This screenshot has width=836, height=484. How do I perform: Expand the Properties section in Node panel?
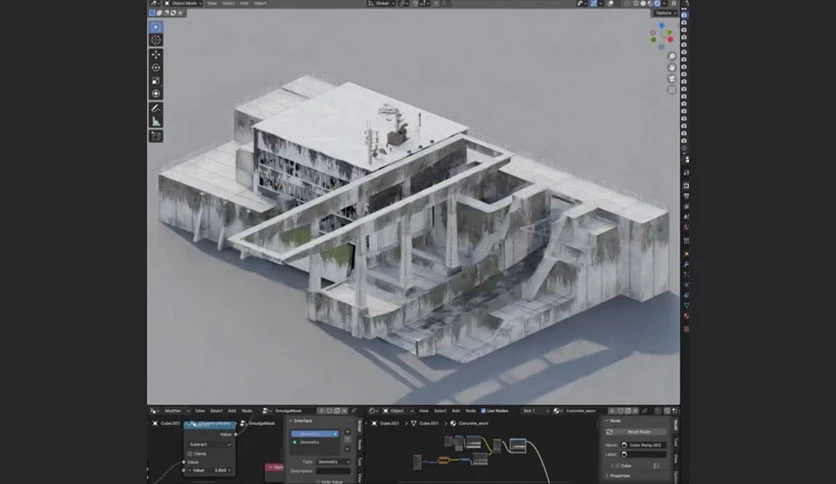tap(620, 476)
